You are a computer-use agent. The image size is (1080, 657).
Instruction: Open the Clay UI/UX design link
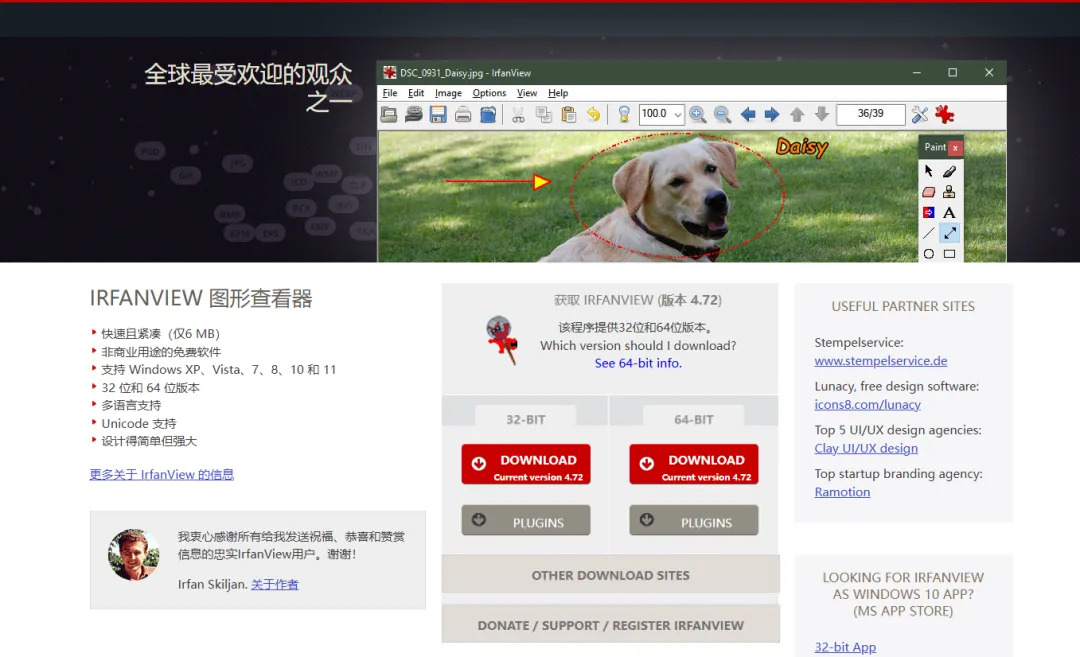point(866,448)
